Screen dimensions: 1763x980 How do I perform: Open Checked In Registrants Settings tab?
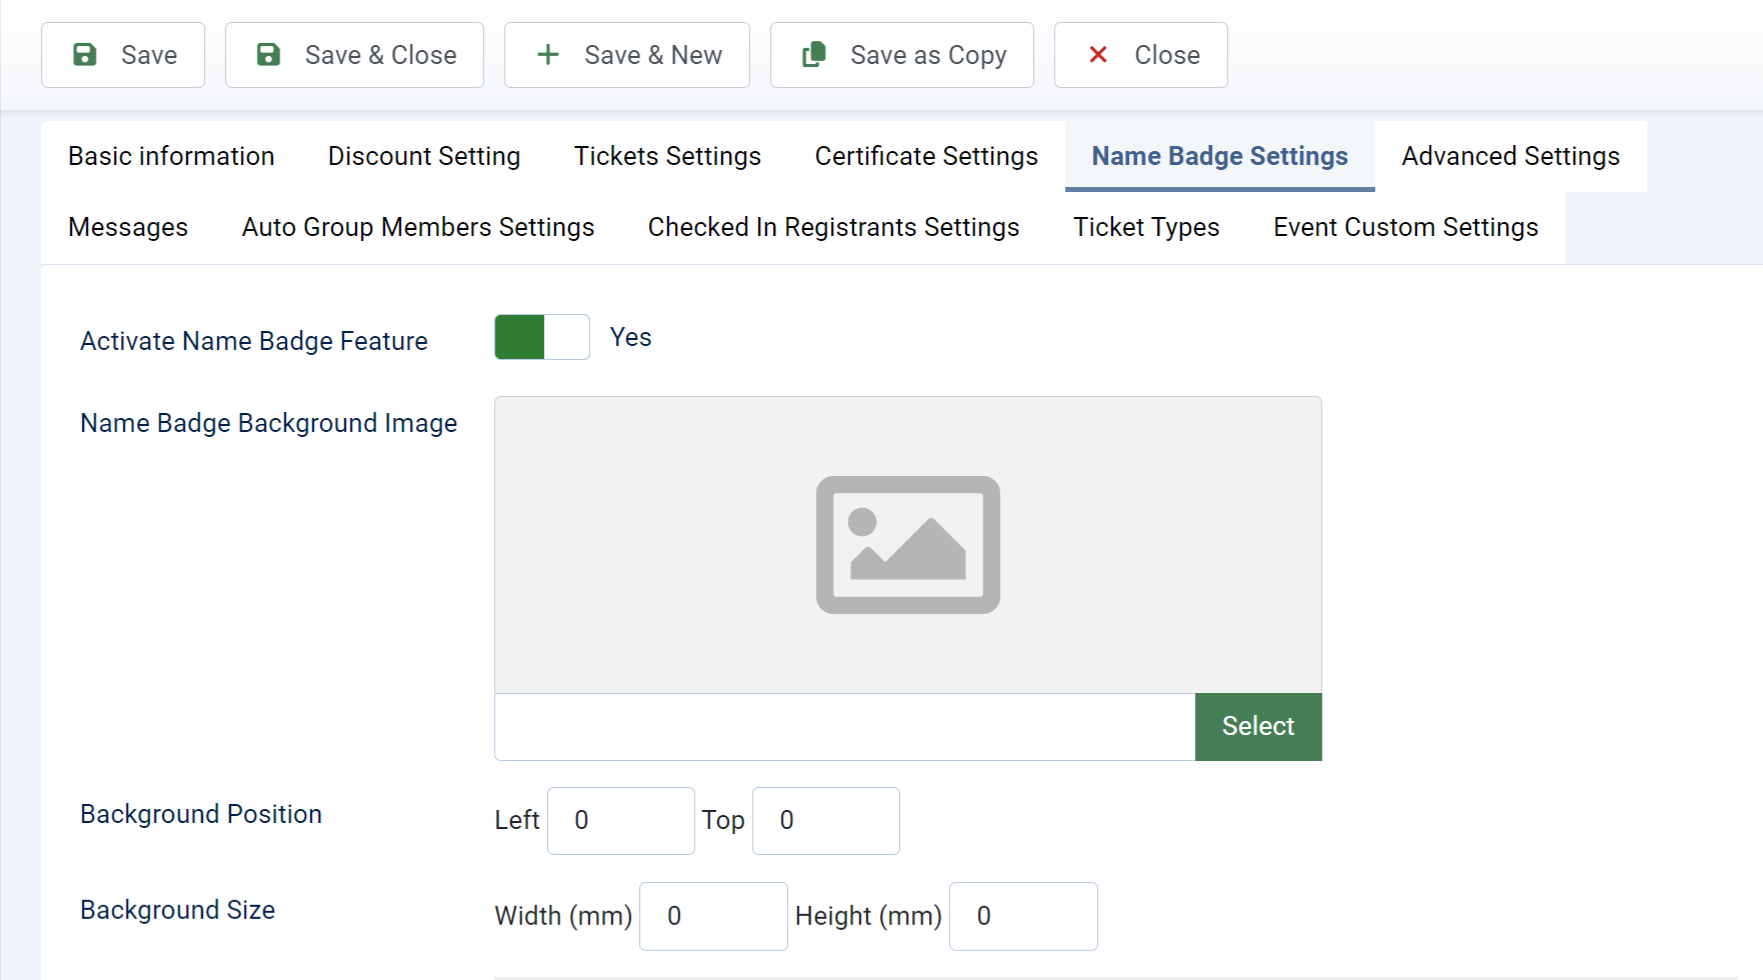(x=833, y=227)
